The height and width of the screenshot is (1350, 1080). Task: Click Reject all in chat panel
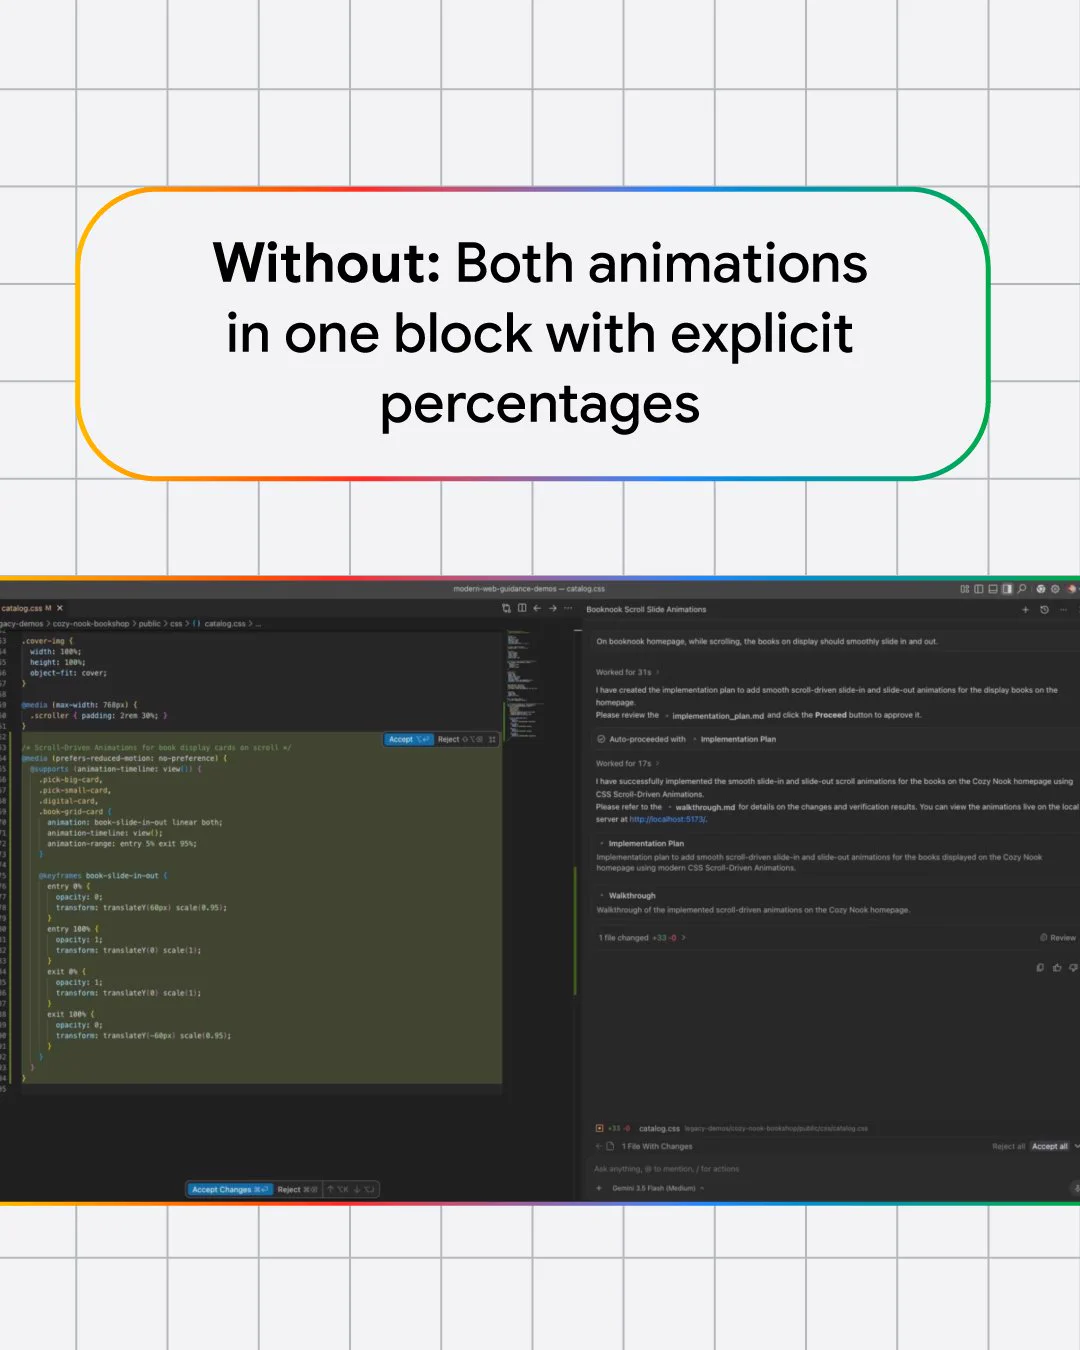[x=1008, y=1146]
